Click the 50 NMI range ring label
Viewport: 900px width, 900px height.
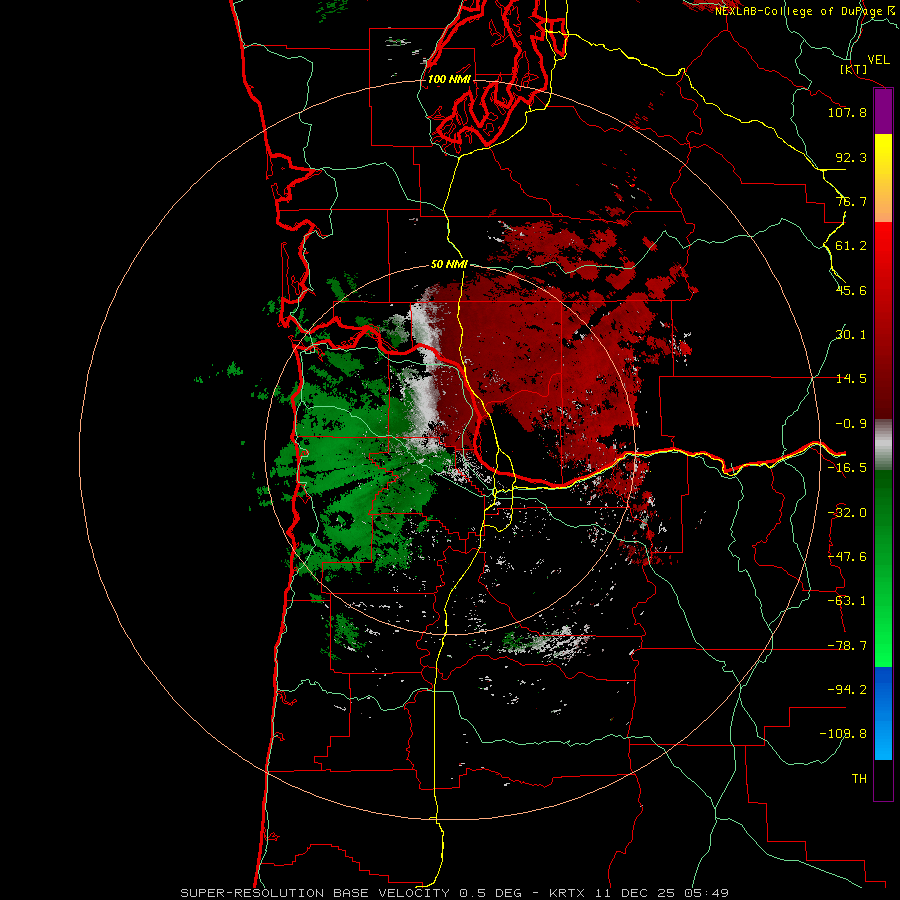click(449, 264)
